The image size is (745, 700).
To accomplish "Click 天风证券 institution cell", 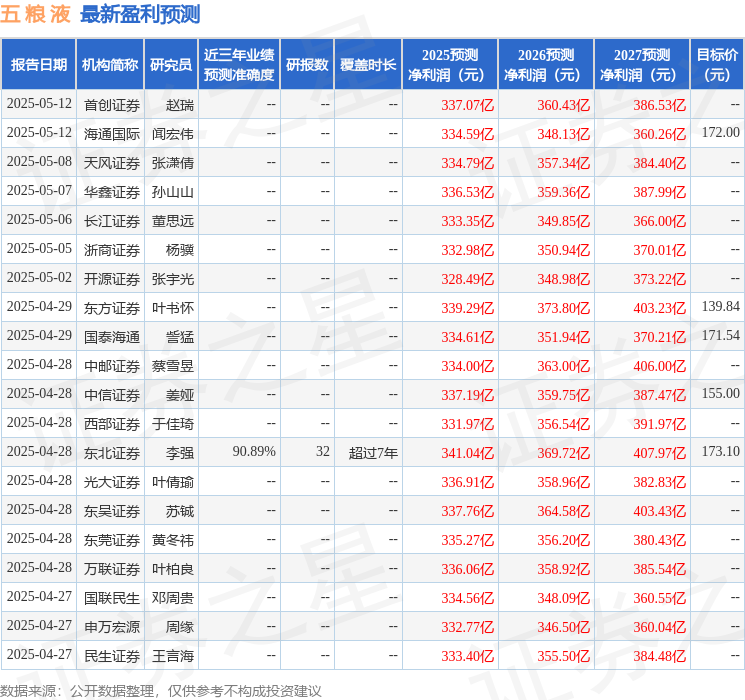I will [112, 163].
